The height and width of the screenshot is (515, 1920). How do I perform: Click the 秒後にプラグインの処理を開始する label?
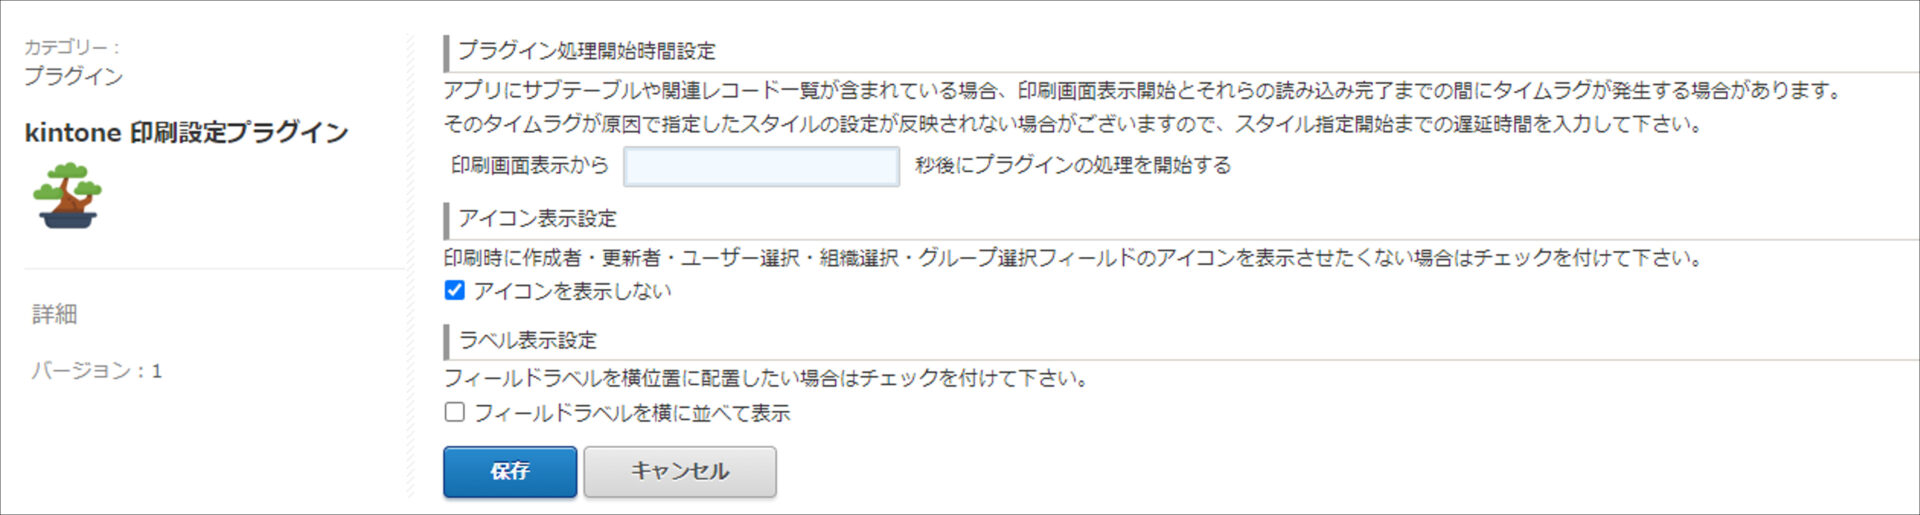[1073, 165]
